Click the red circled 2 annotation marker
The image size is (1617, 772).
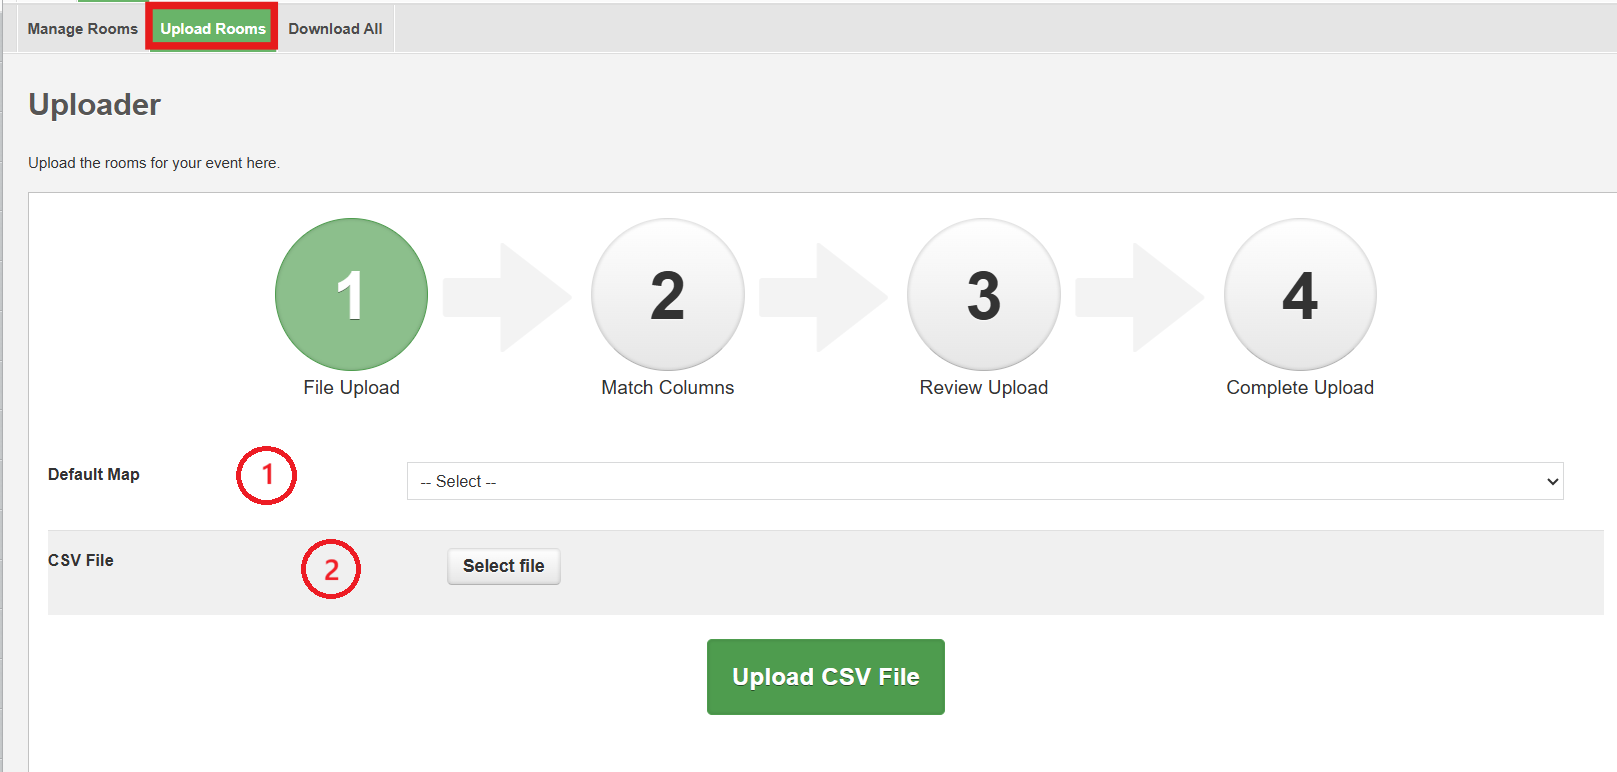pos(331,569)
